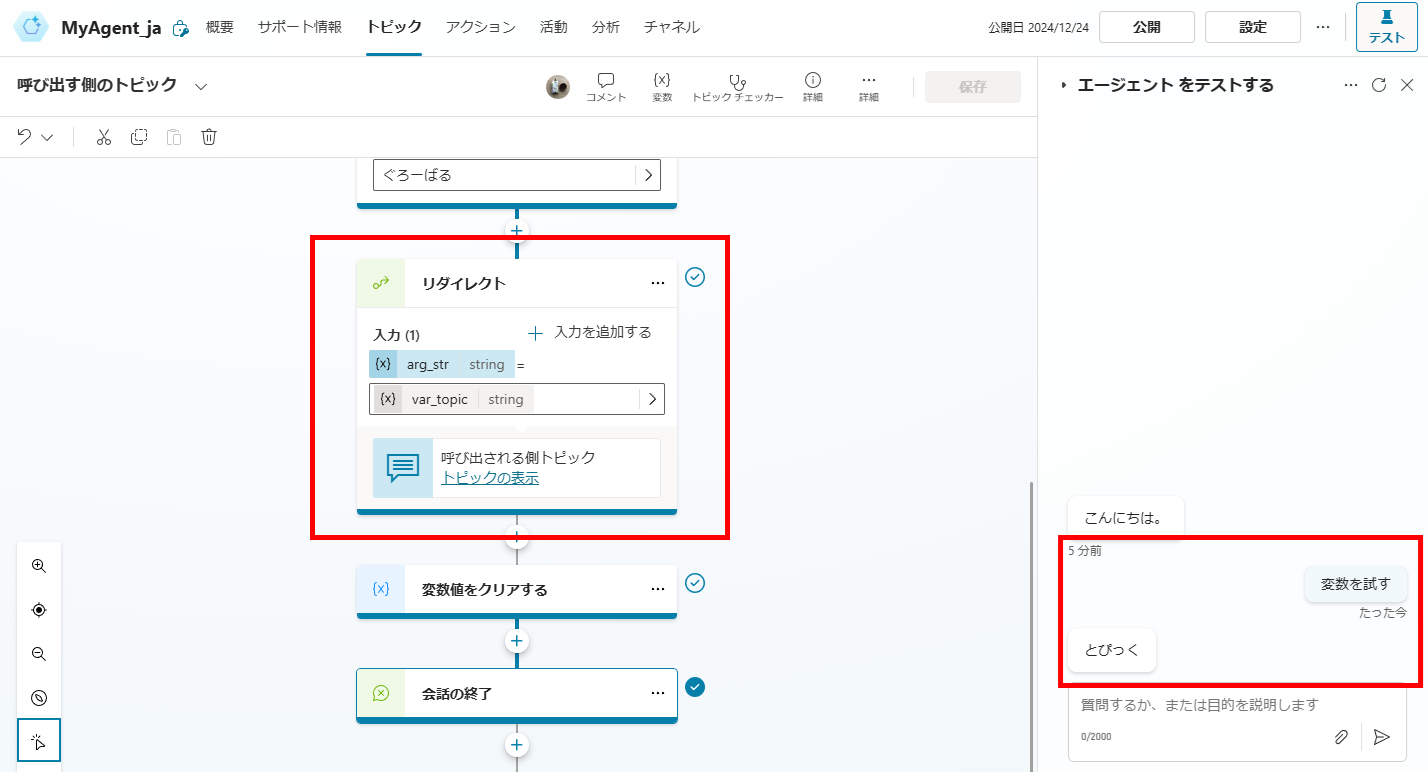Toggle the checkmark beside リダイレクト node
Viewport: 1428px width, 772px height.
[695, 277]
